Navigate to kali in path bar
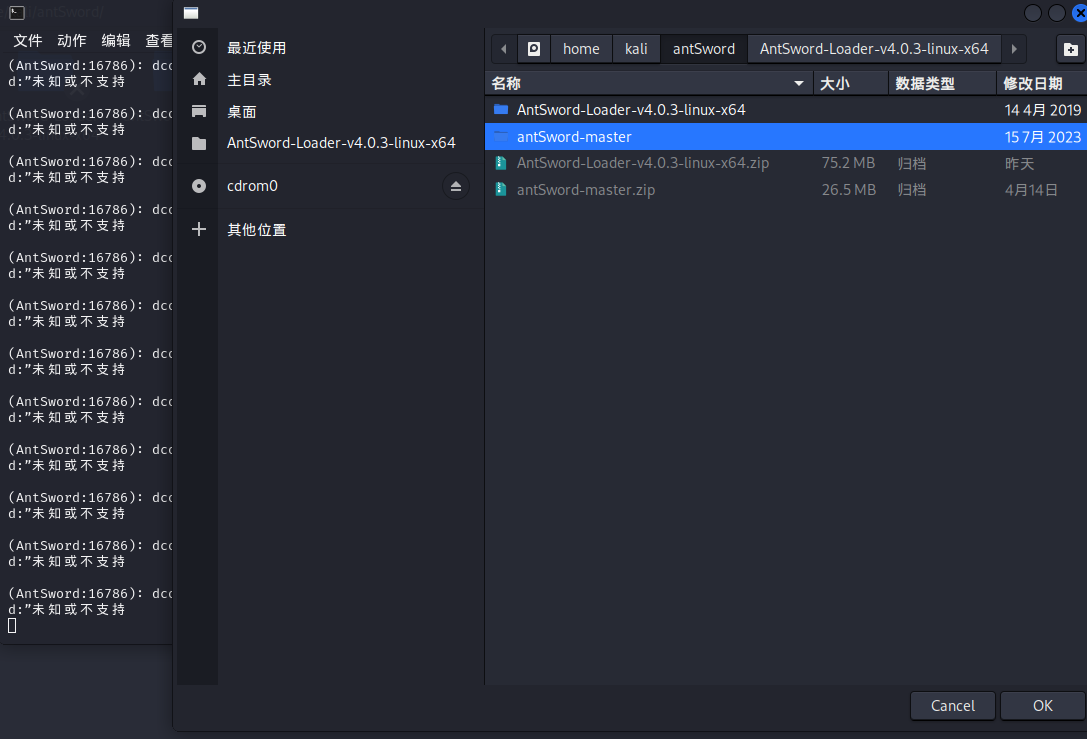 [x=636, y=49]
